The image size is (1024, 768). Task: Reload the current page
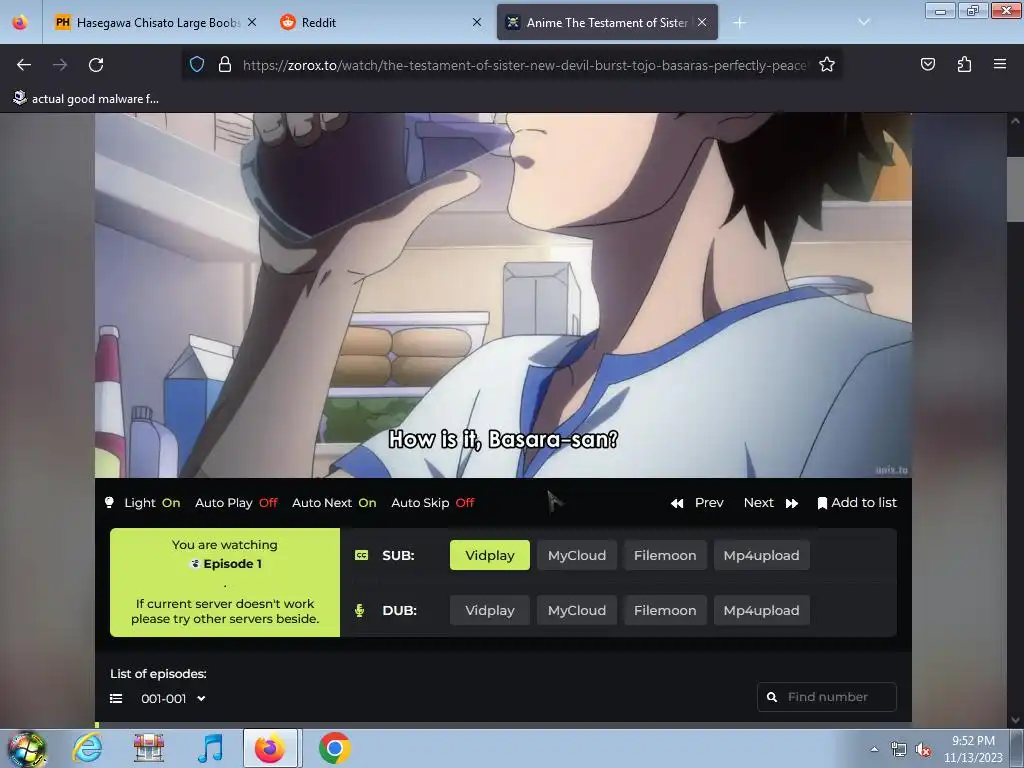coord(96,65)
